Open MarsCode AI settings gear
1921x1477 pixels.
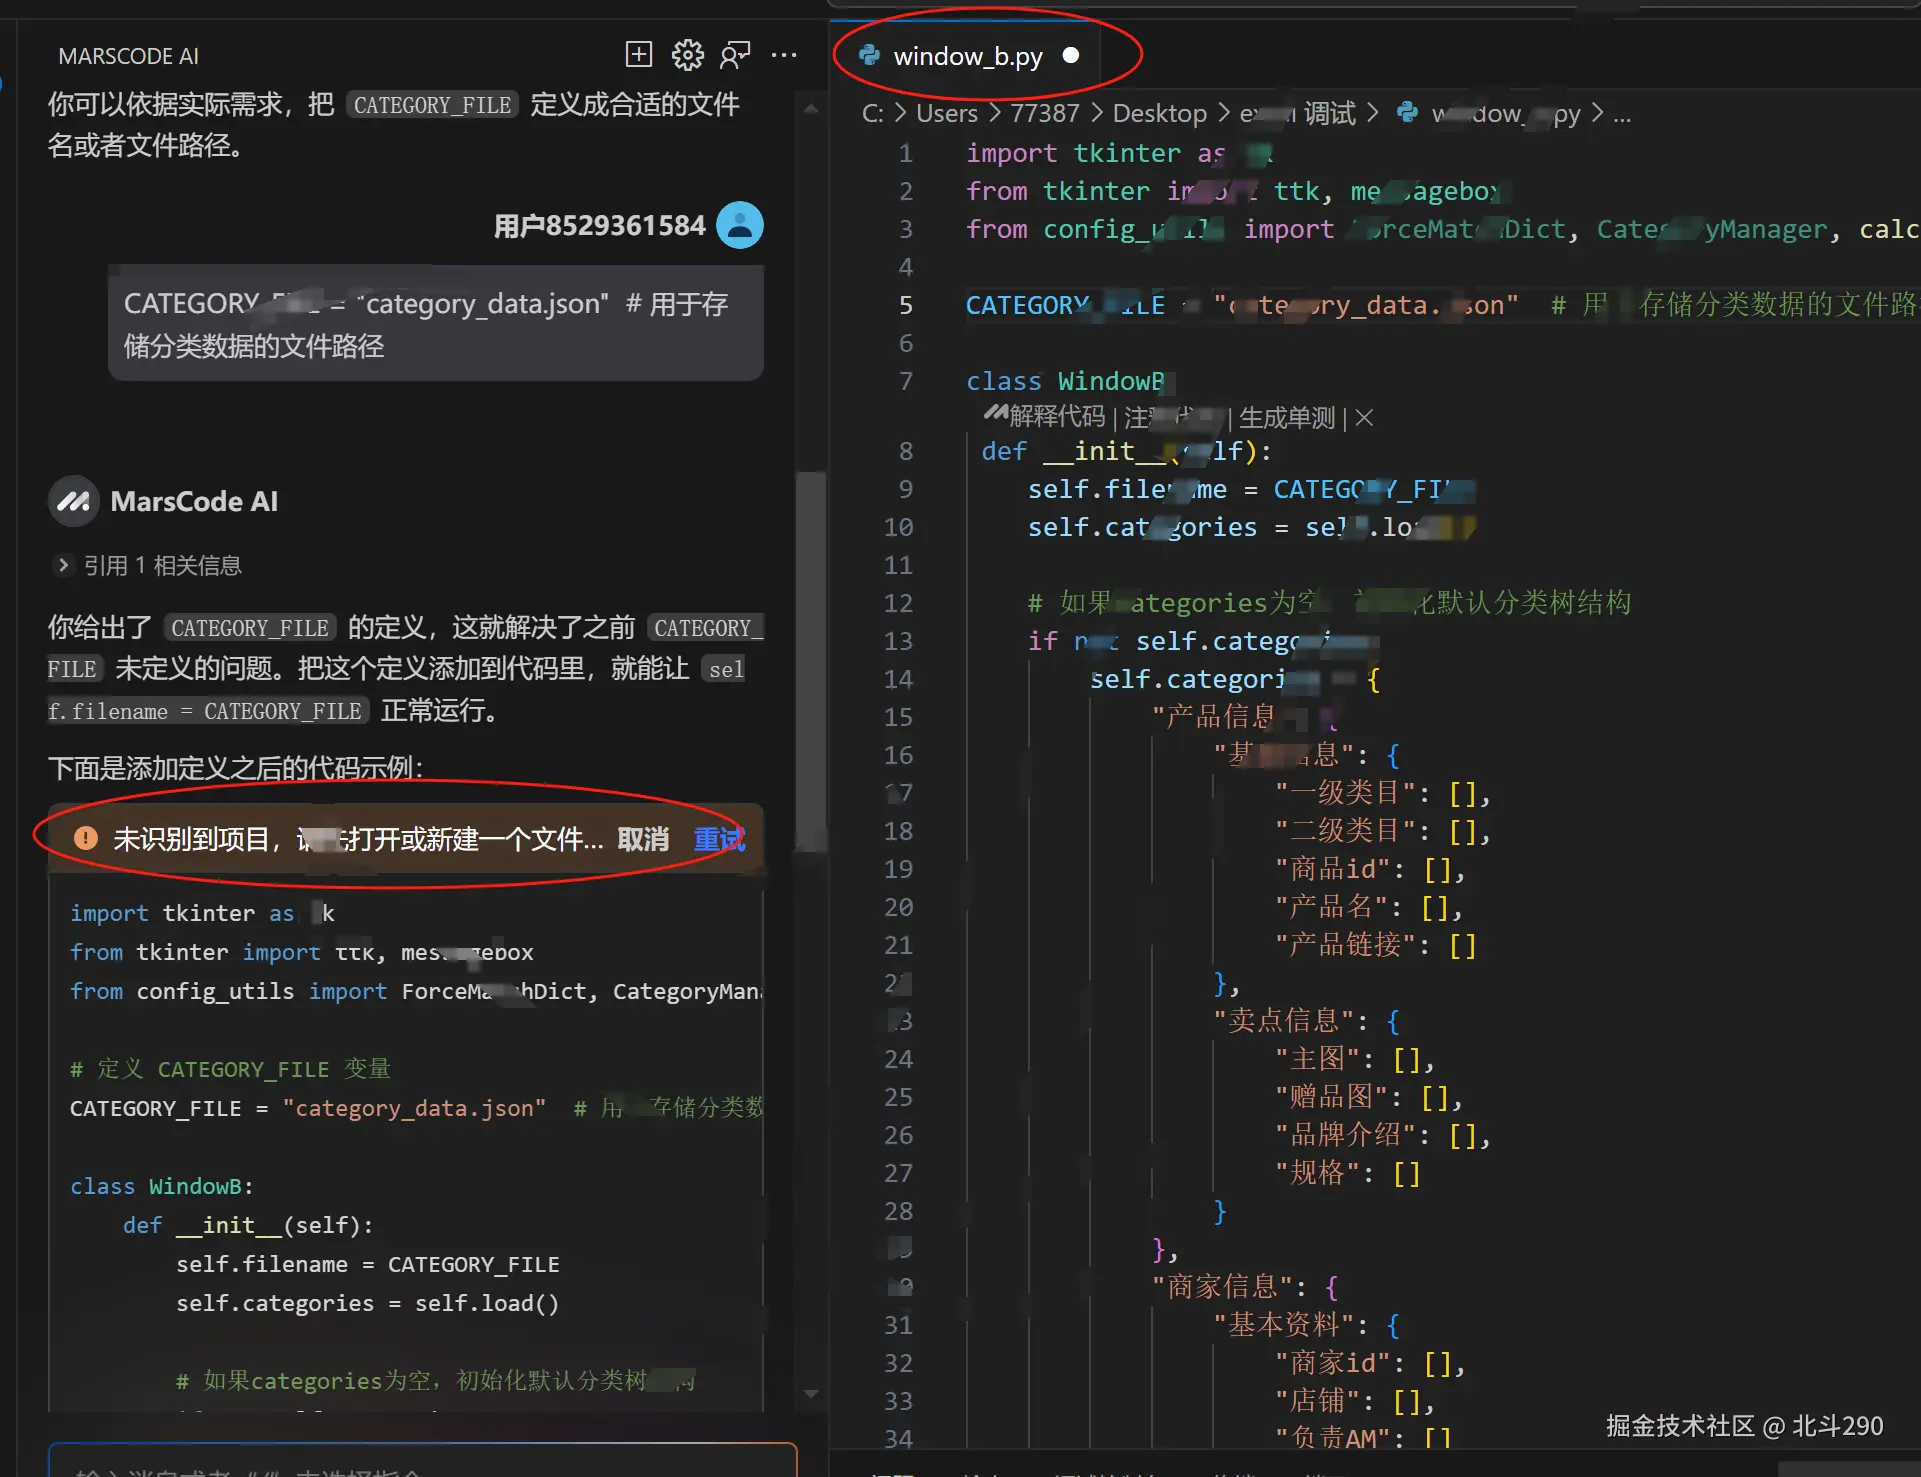tap(687, 55)
